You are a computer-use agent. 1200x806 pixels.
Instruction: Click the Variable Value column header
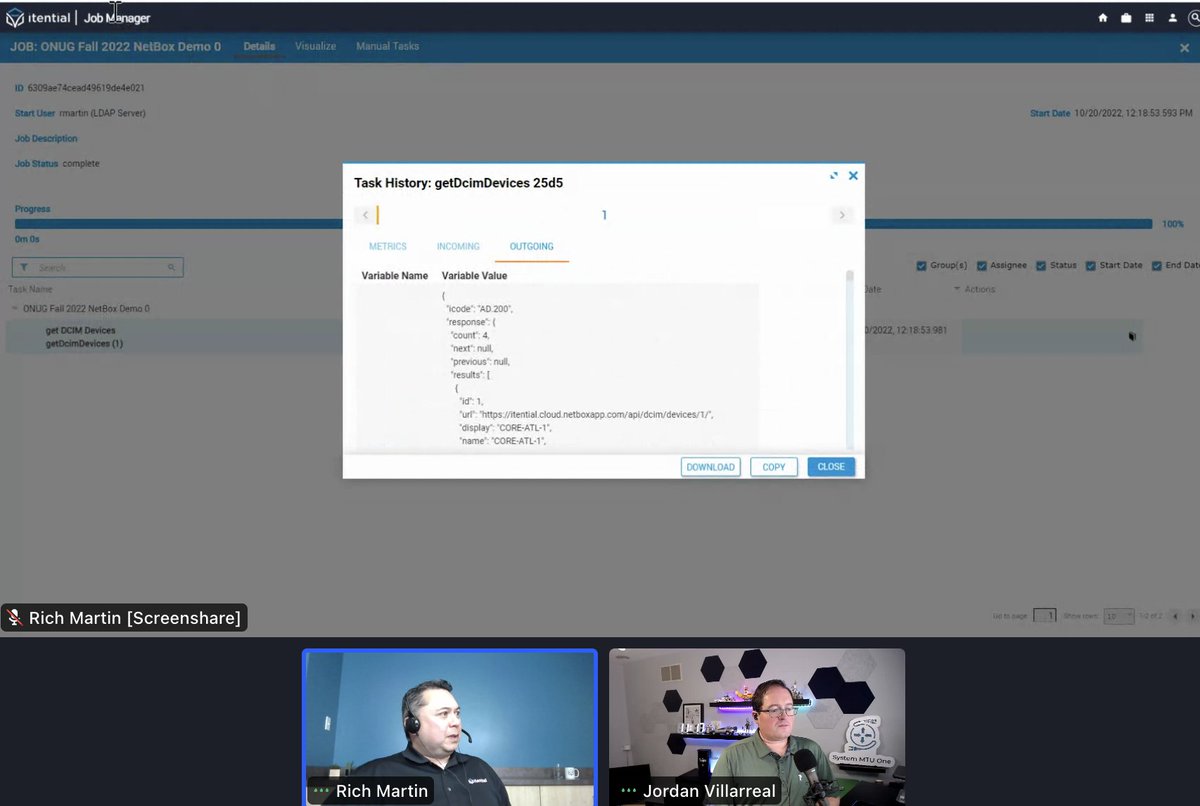point(474,275)
